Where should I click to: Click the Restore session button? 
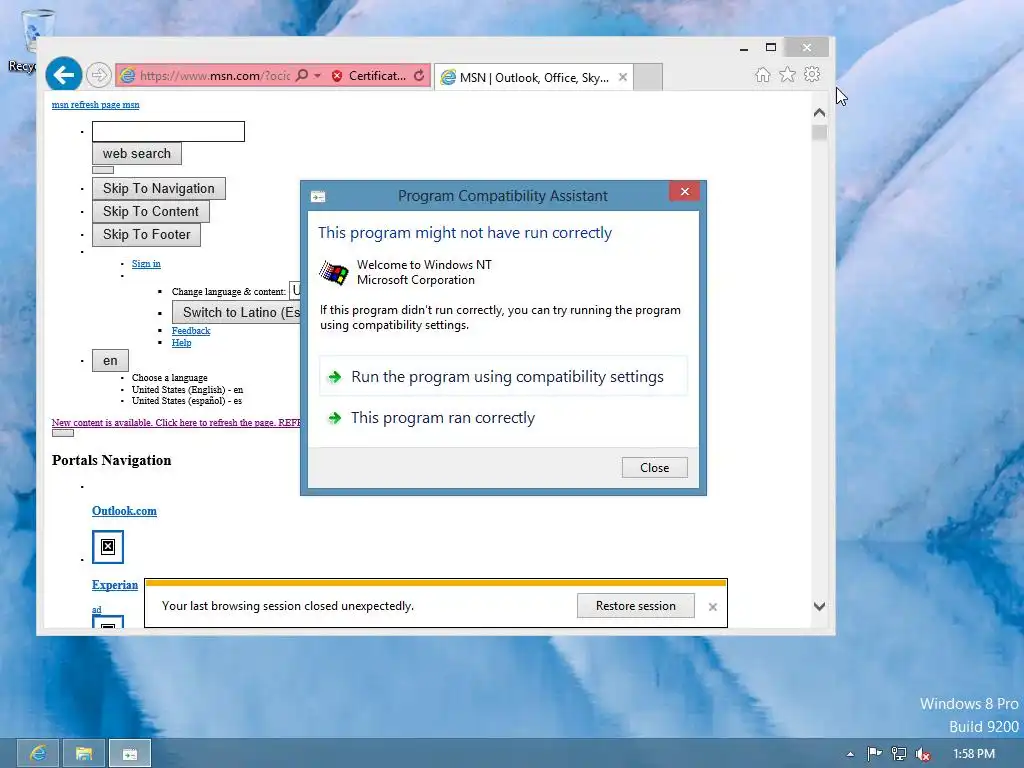(x=635, y=606)
